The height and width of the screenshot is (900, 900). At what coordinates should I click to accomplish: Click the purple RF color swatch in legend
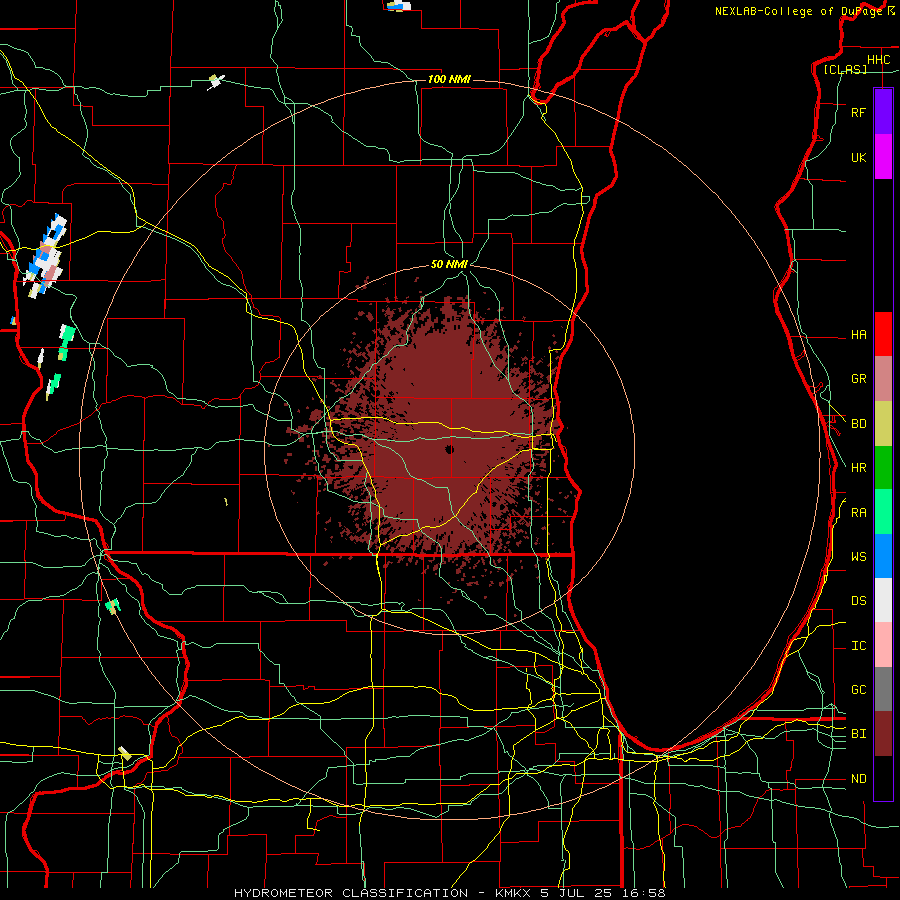883,111
